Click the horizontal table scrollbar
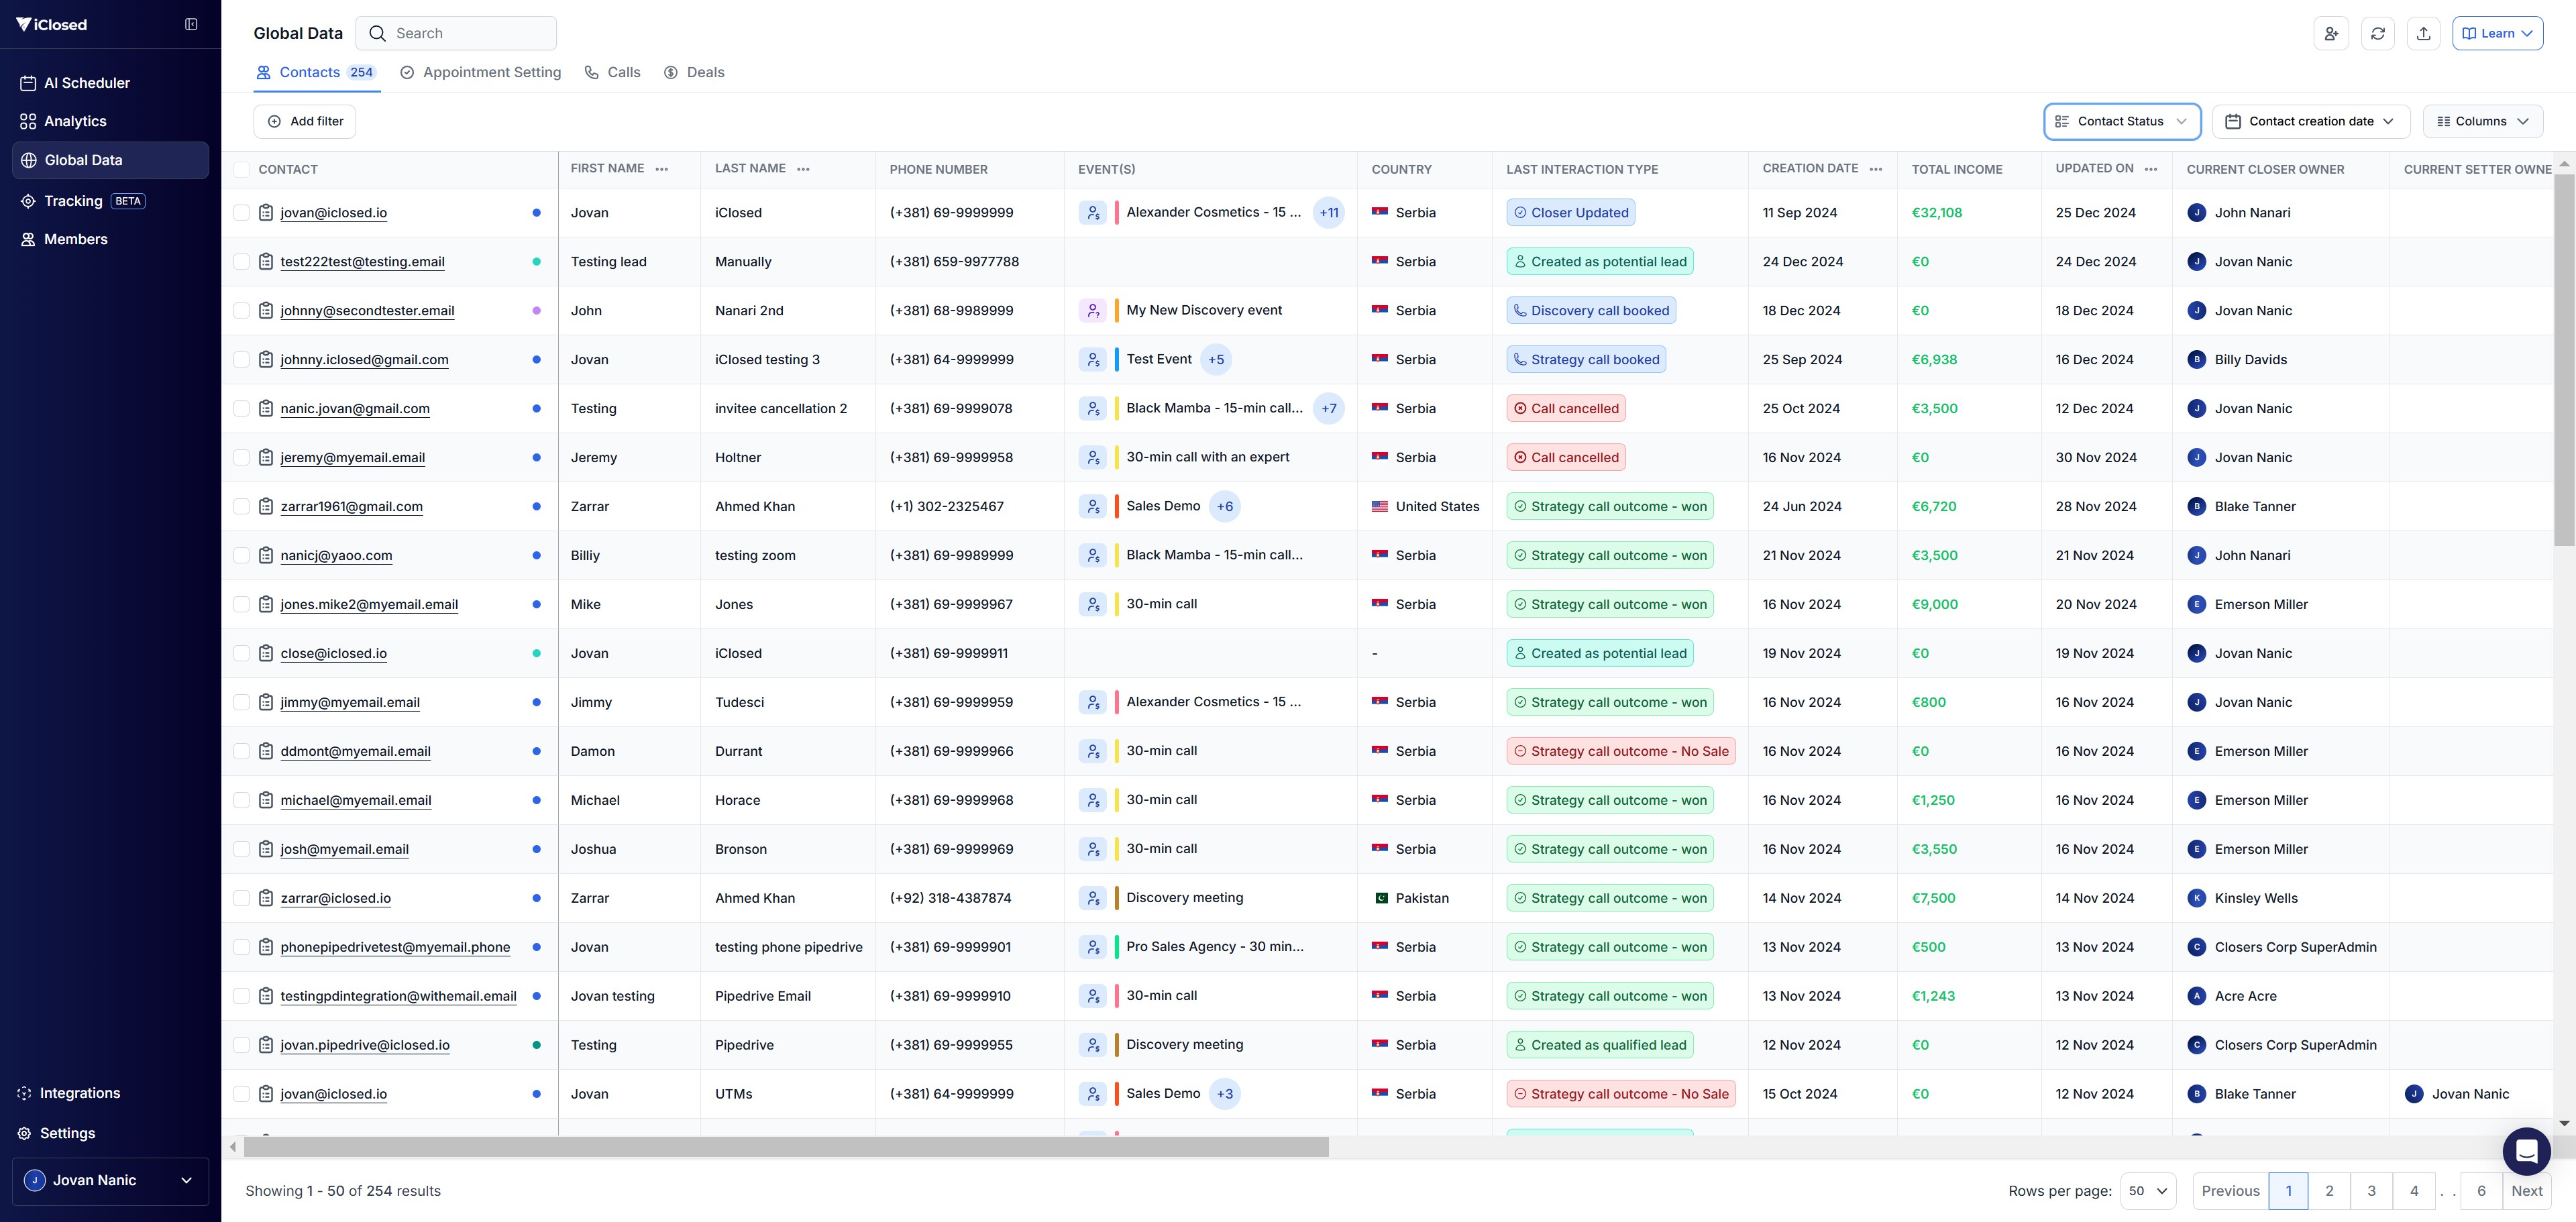This screenshot has width=2576, height=1222. coord(786,1147)
